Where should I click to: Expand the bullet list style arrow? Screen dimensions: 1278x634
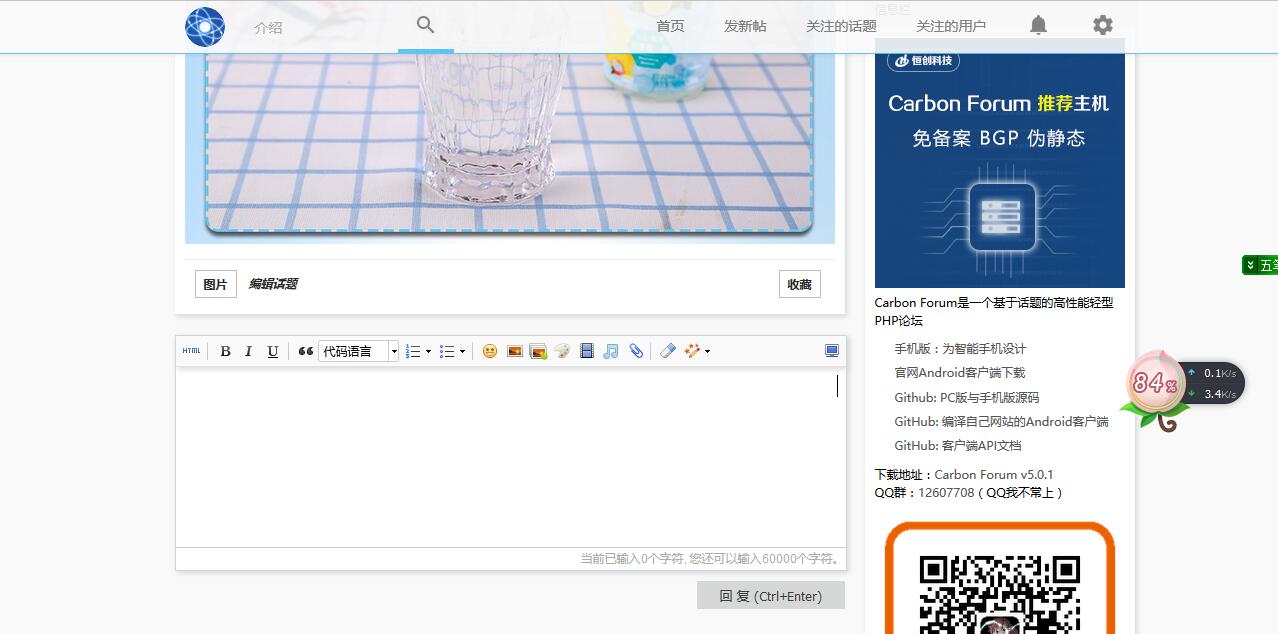[x=462, y=351]
